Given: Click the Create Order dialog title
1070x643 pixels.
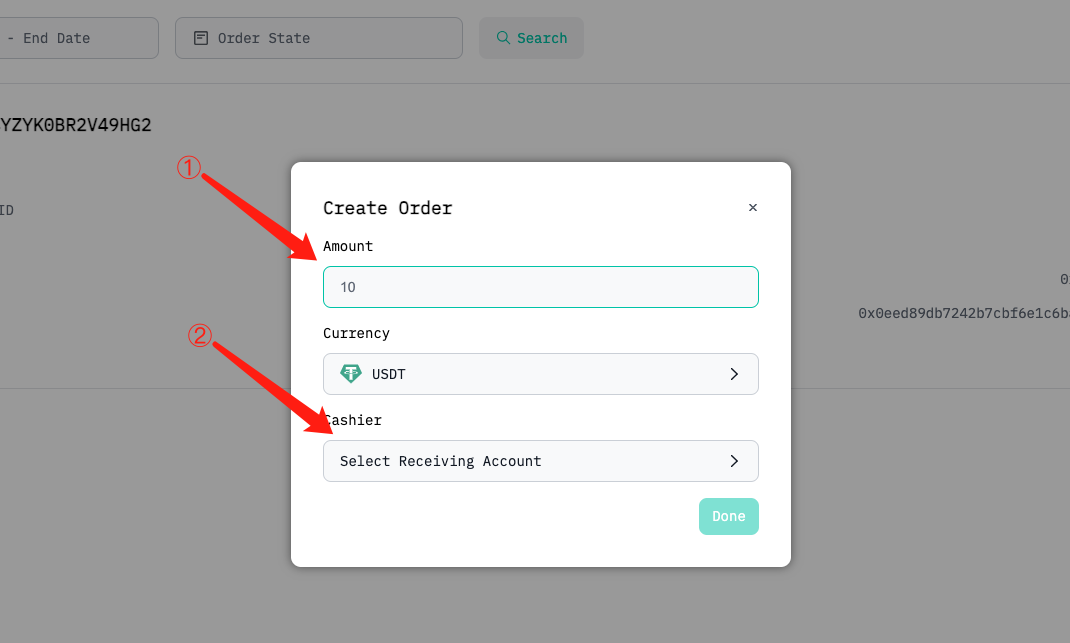Looking at the screenshot, I should click(x=388, y=208).
